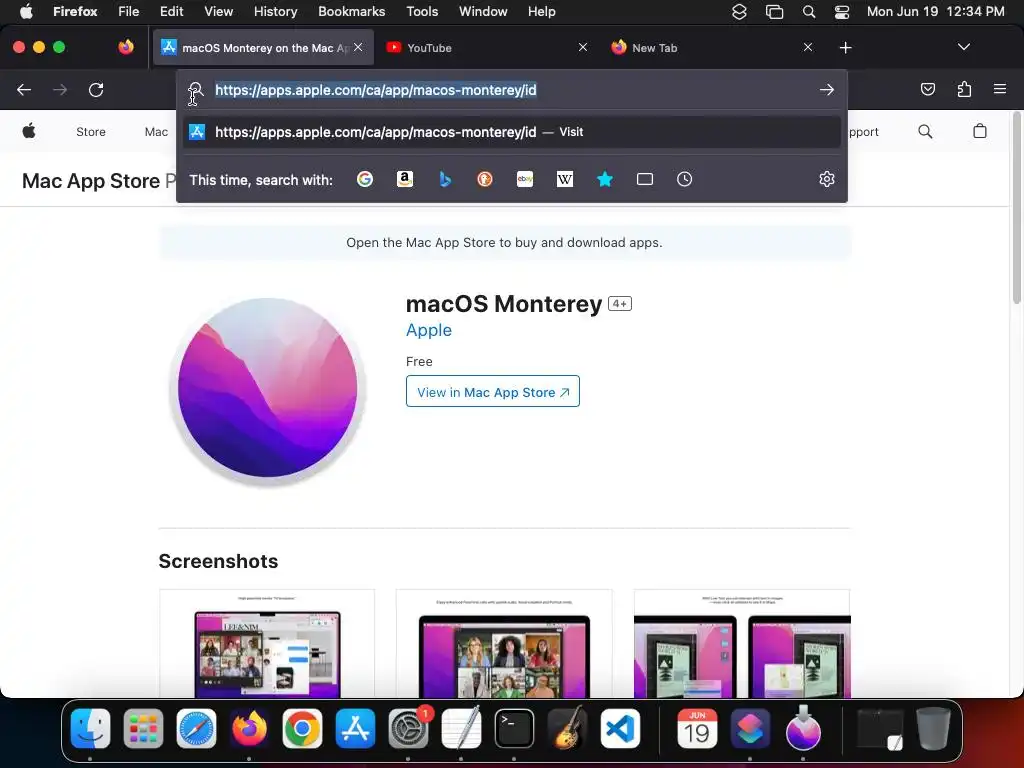Image resolution: width=1024 pixels, height=768 pixels.
Task: Open the Apple developer link
Action: point(428,330)
